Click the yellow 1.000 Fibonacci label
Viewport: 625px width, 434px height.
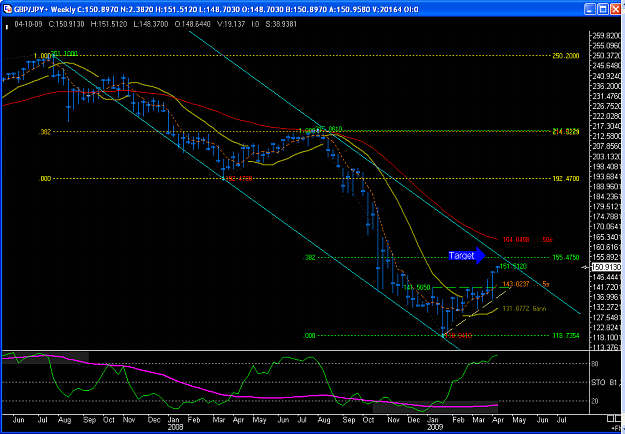pyautogui.click(x=42, y=56)
